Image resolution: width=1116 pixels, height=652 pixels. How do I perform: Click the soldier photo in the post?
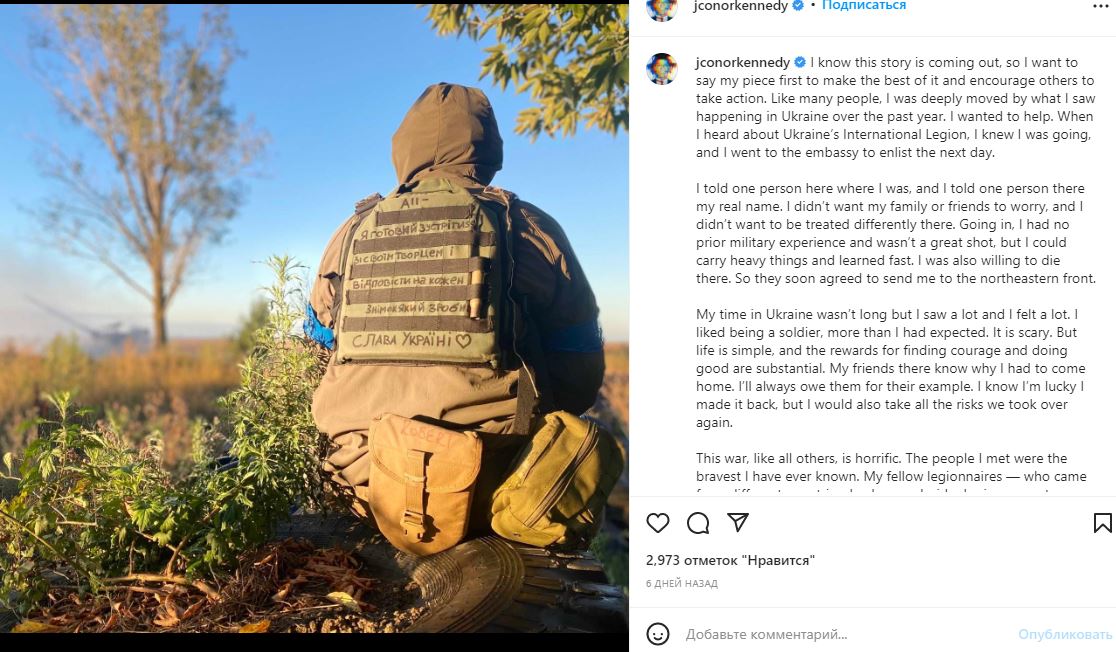click(x=314, y=318)
